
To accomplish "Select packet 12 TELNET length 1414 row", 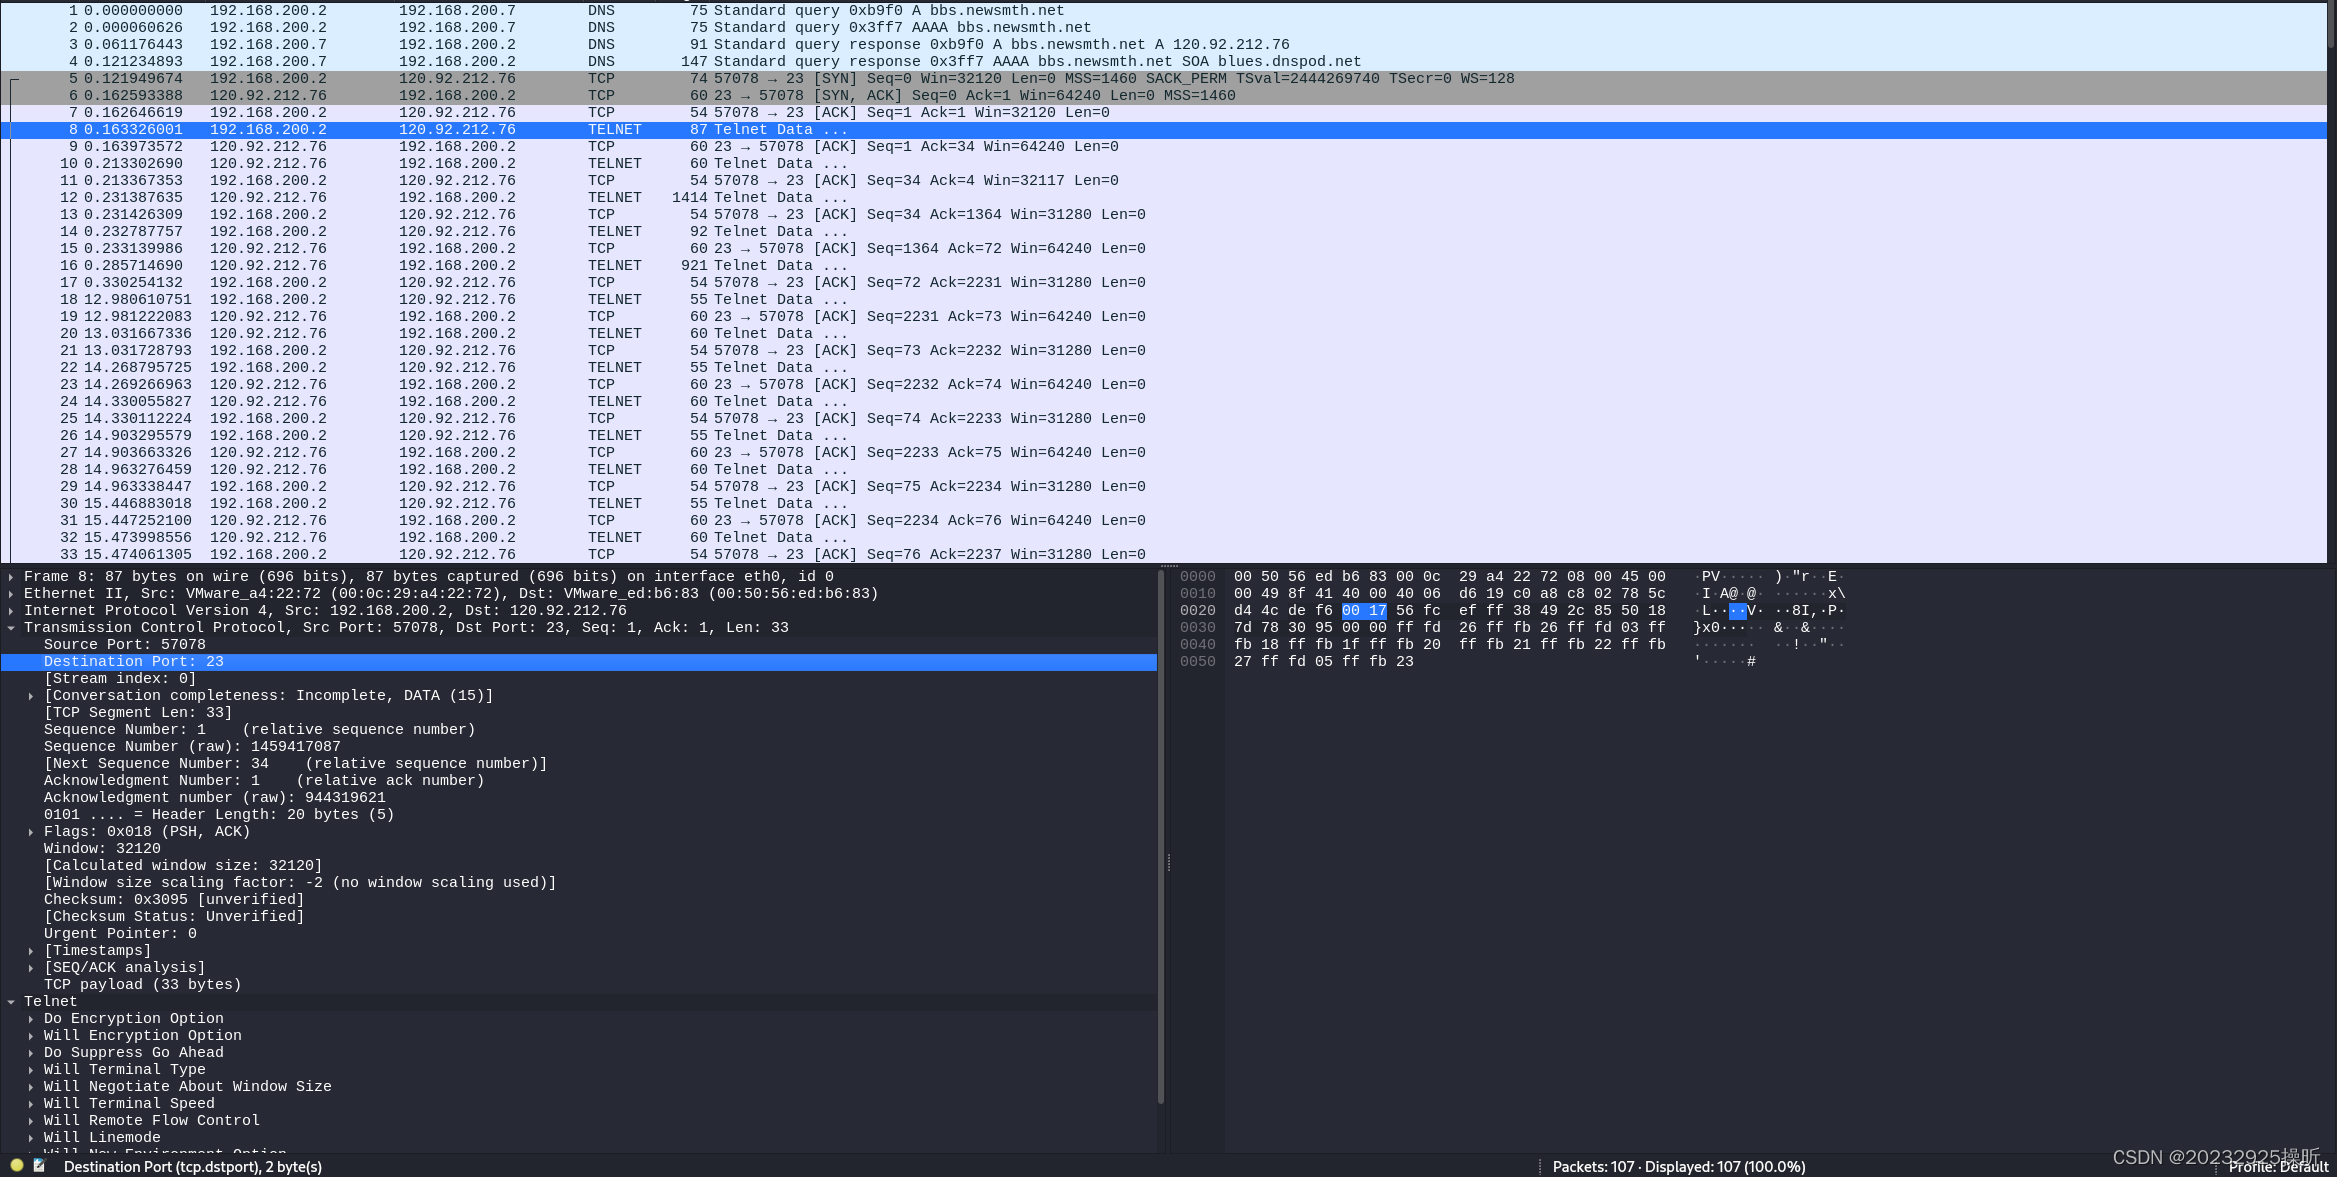I will pos(1163,198).
